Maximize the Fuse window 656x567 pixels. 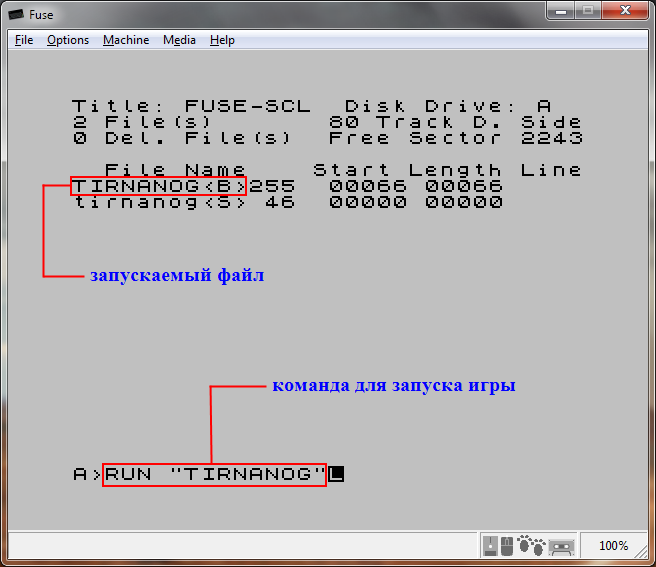pyautogui.click(x=588, y=11)
